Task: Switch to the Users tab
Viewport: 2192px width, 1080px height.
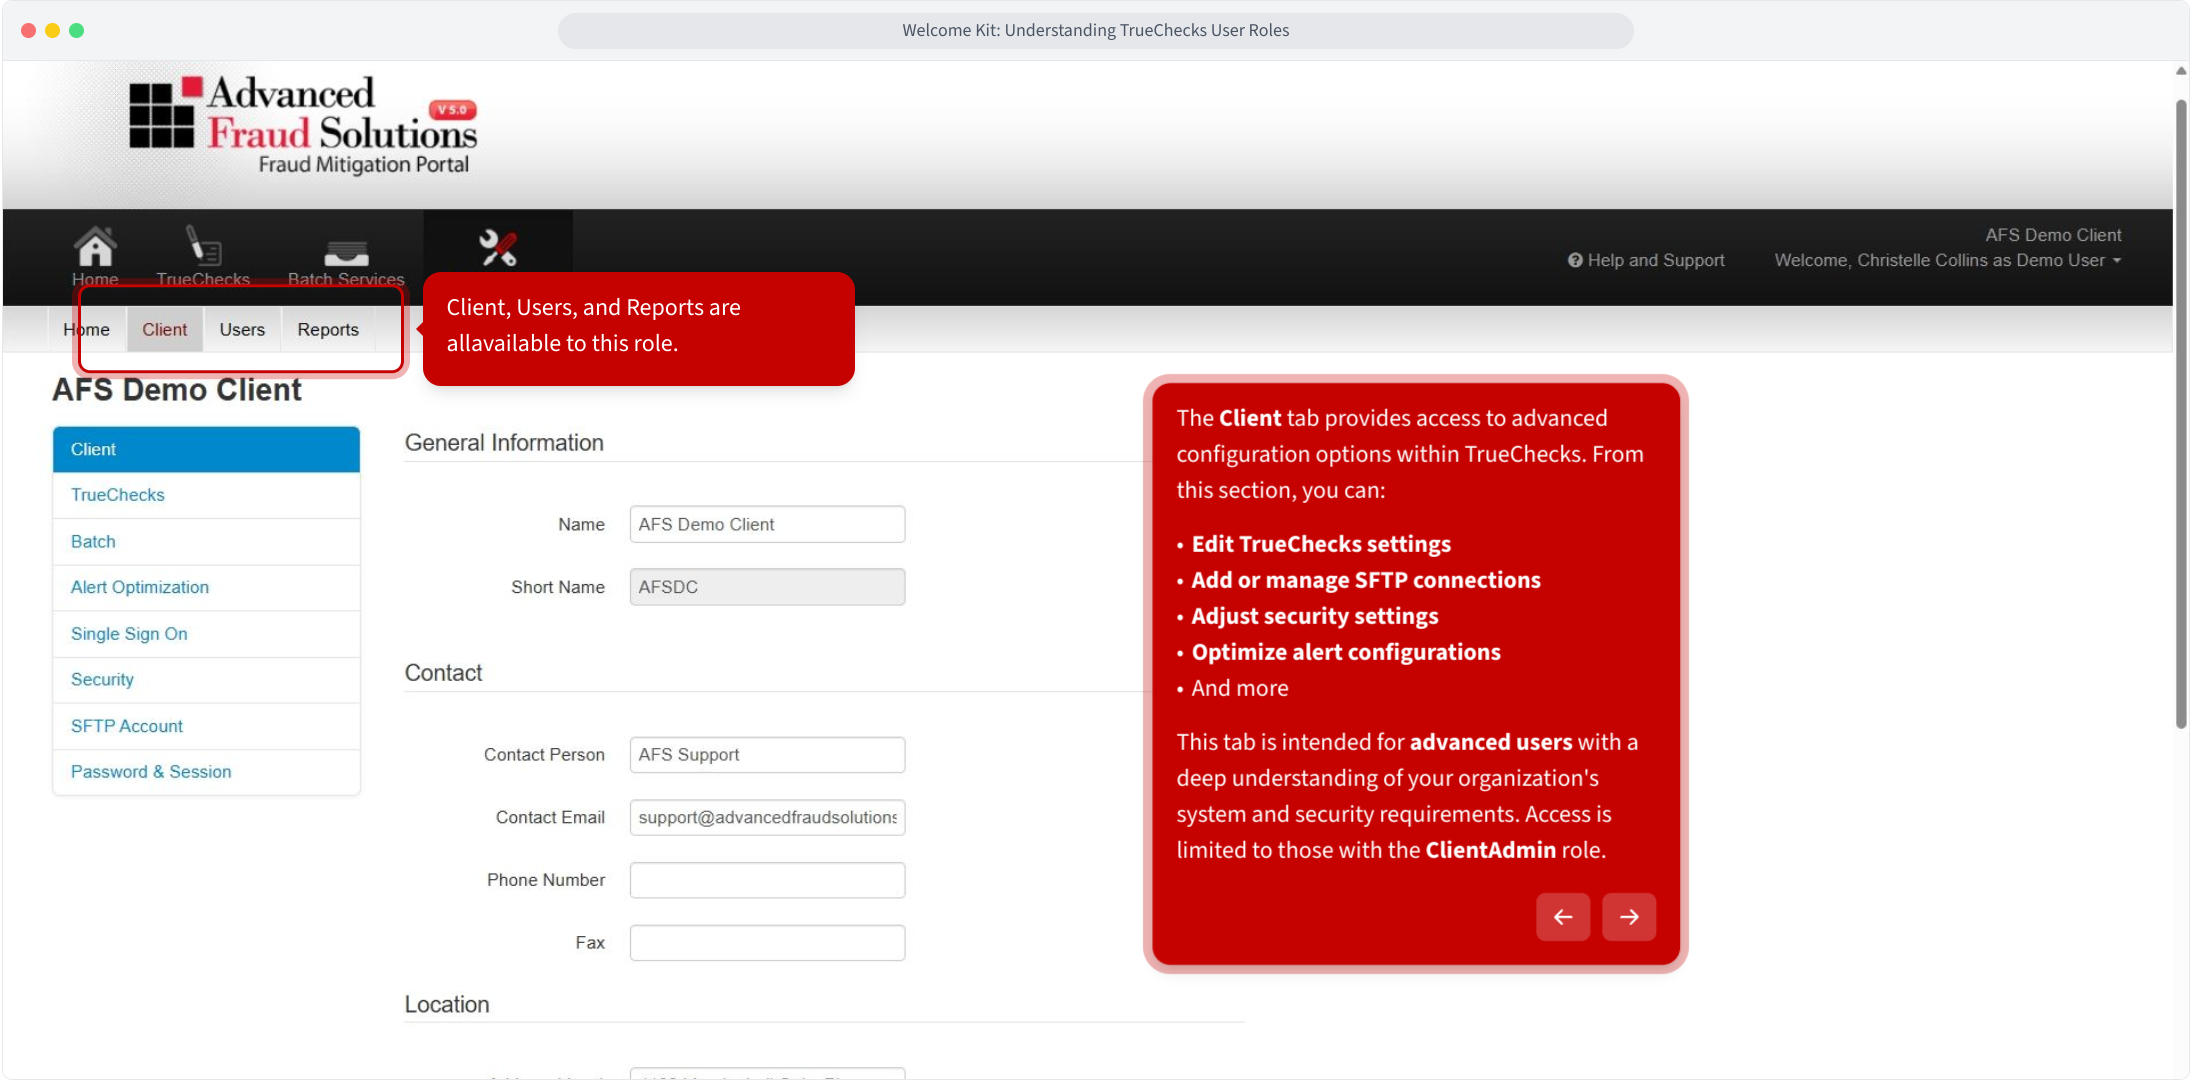Action: [x=242, y=330]
